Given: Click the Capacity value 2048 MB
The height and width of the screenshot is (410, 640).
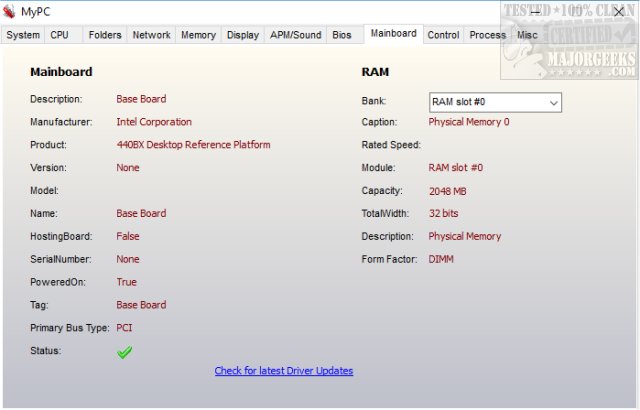Looking at the screenshot, I should point(447,191).
